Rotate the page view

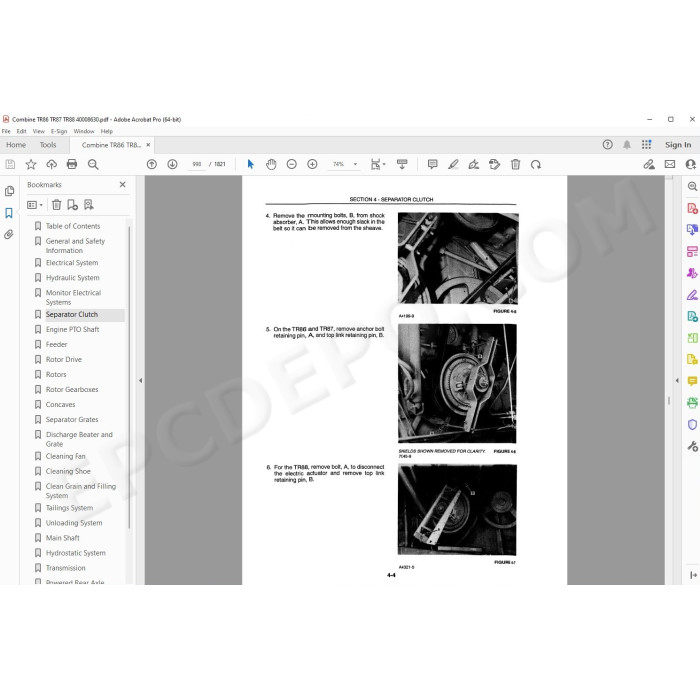pyautogui.click(x=536, y=164)
